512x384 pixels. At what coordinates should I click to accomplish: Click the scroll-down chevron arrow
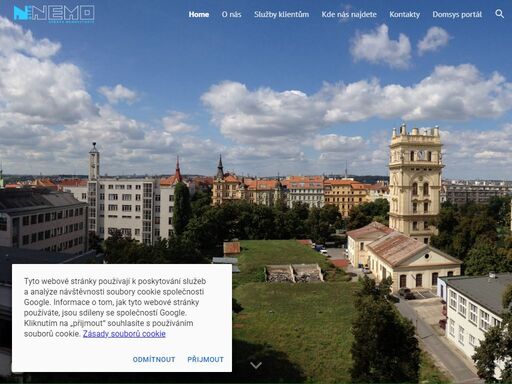(x=256, y=365)
